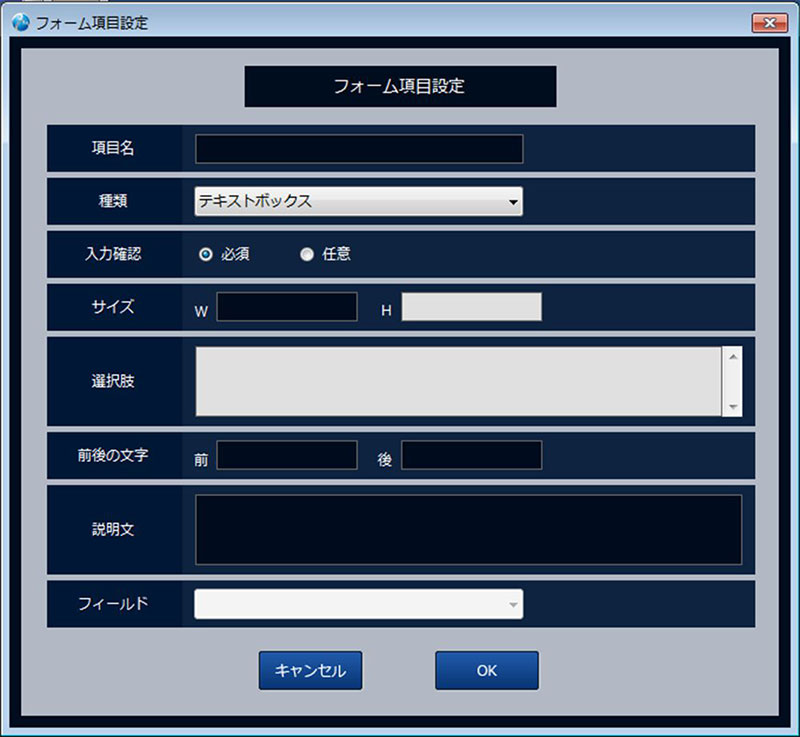Click inside the 説明文 text area
The image size is (800, 737).
pyautogui.click(x=468, y=529)
